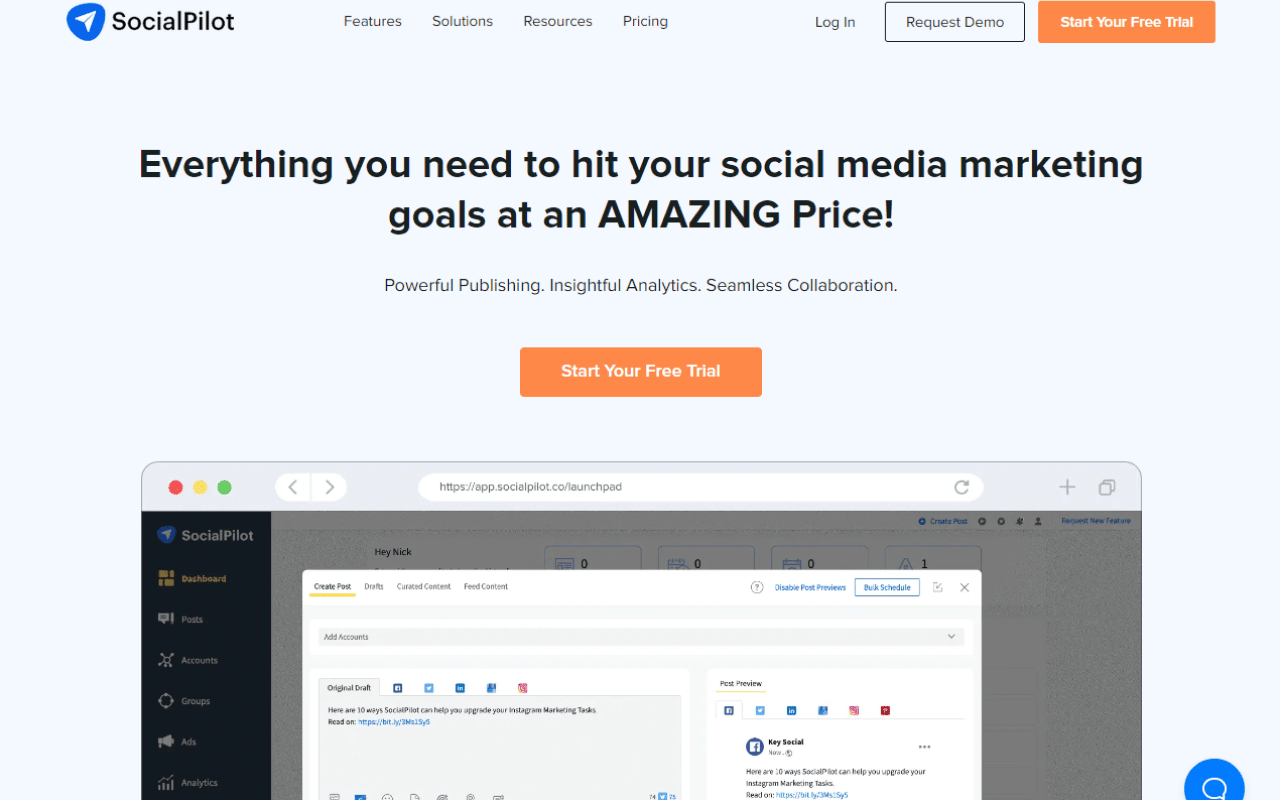Click the Key Social profile avatar
1280x800 pixels.
point(755,747)
